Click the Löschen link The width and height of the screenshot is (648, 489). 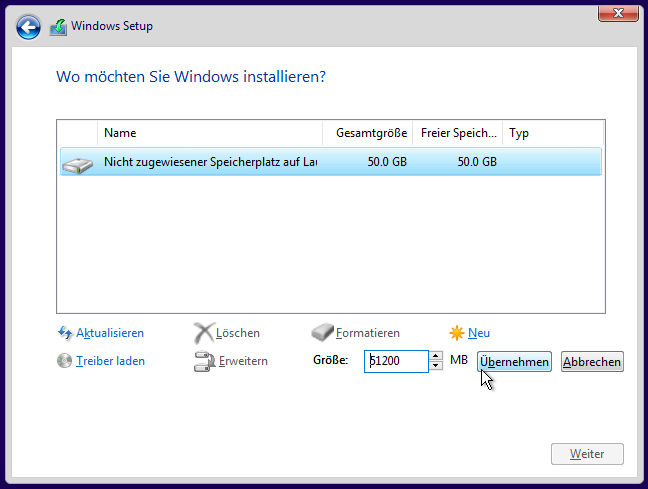(x=238, y=333)
